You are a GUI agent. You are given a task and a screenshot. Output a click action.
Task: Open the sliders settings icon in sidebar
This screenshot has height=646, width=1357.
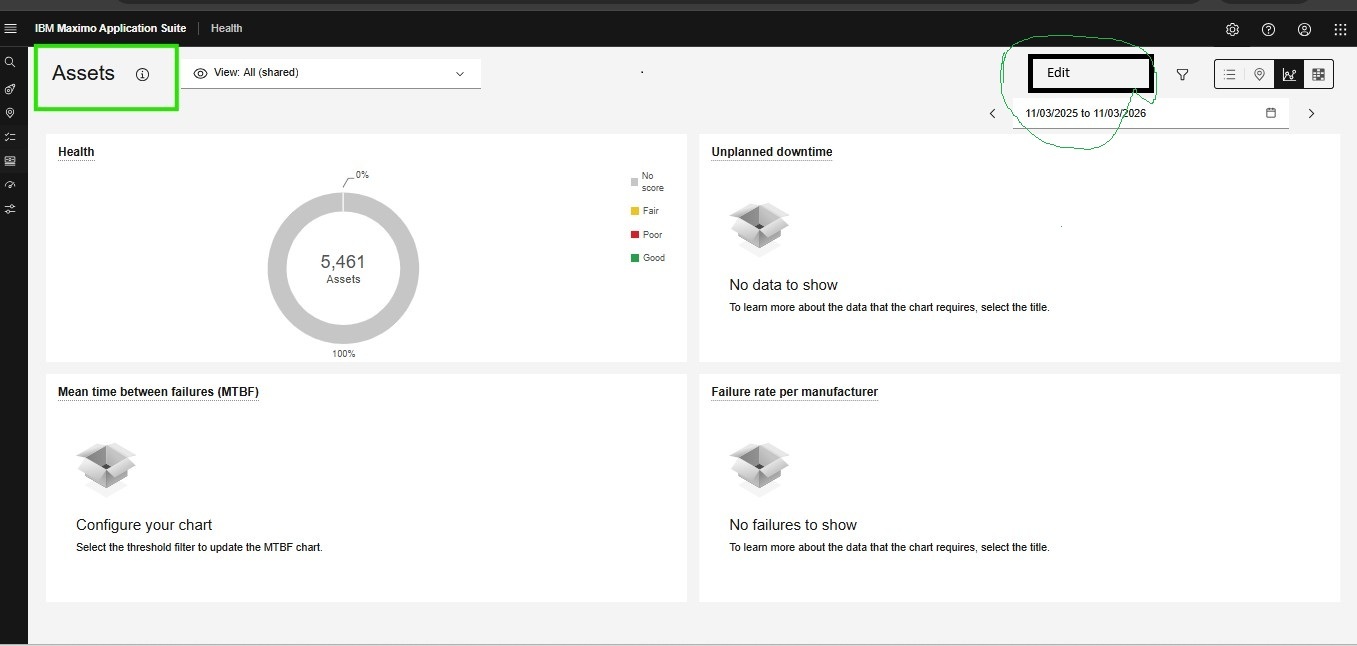(10, 209)
